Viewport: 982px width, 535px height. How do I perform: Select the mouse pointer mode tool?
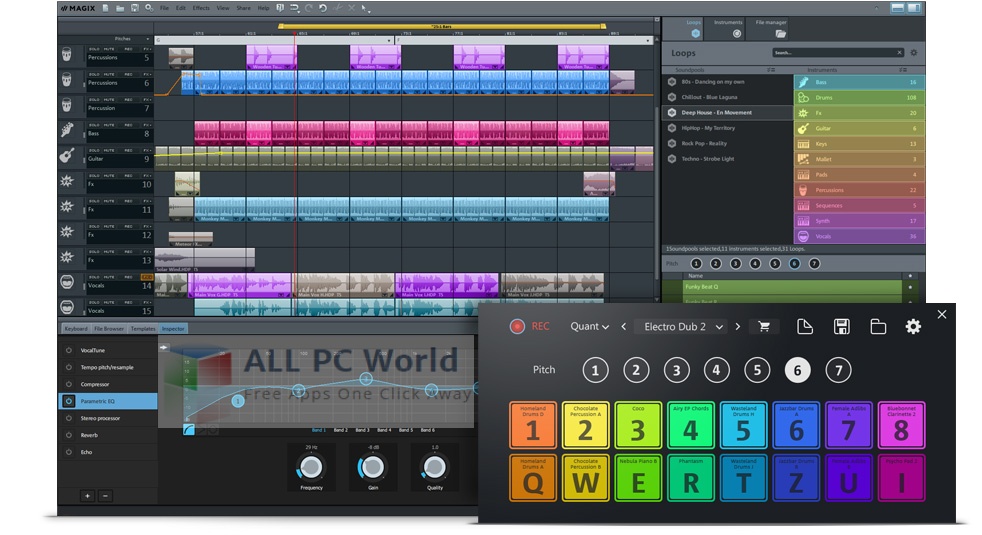coord(364,8)
